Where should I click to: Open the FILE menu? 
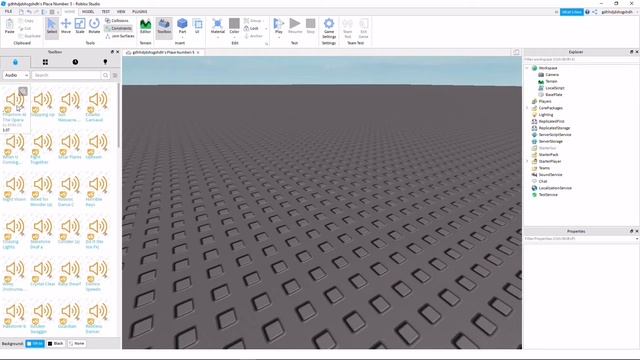point(8,11)
